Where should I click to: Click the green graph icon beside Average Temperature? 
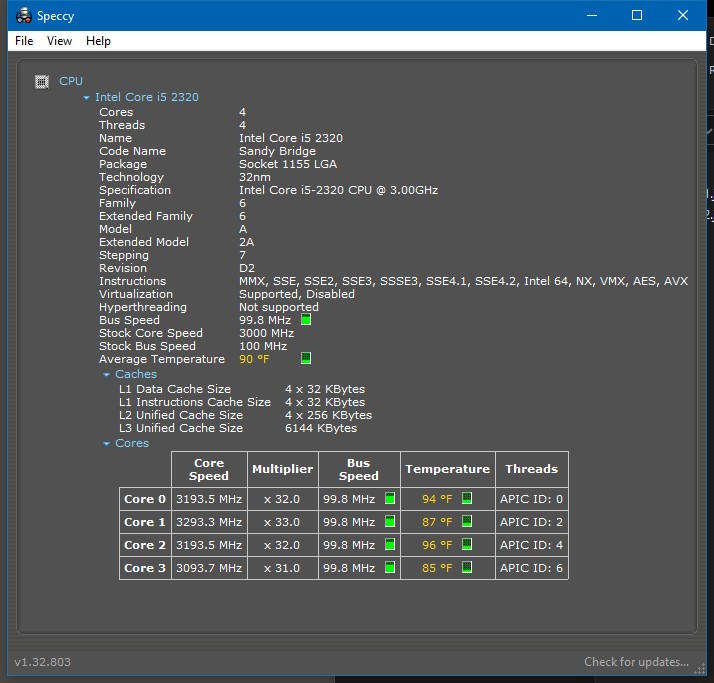(306, 358)
